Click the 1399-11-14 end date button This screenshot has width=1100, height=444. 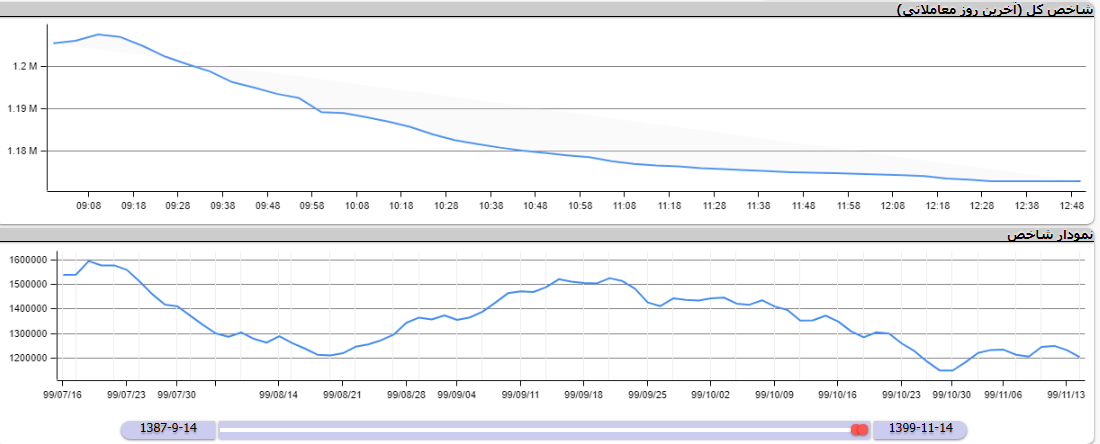(920, 429)
